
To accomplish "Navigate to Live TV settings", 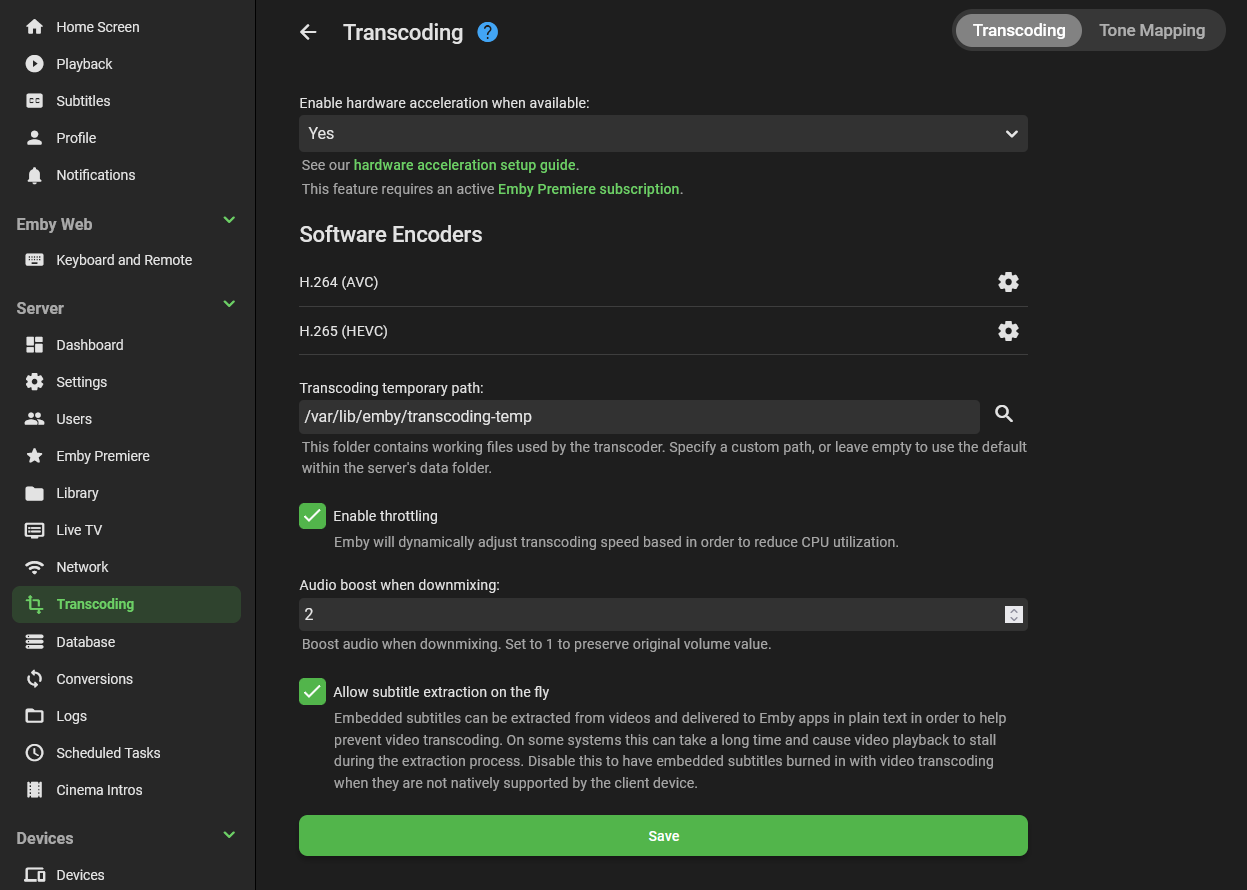I will tap(79, 530).
